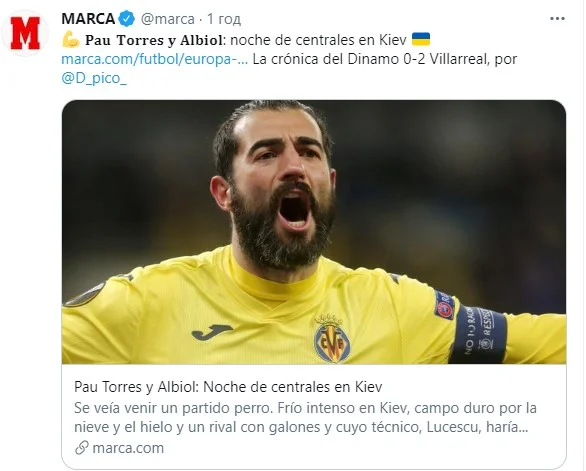Viewport: 586px width, 471px height.
Task: Click the MARCA account name
Action: [x=88, y=19]
